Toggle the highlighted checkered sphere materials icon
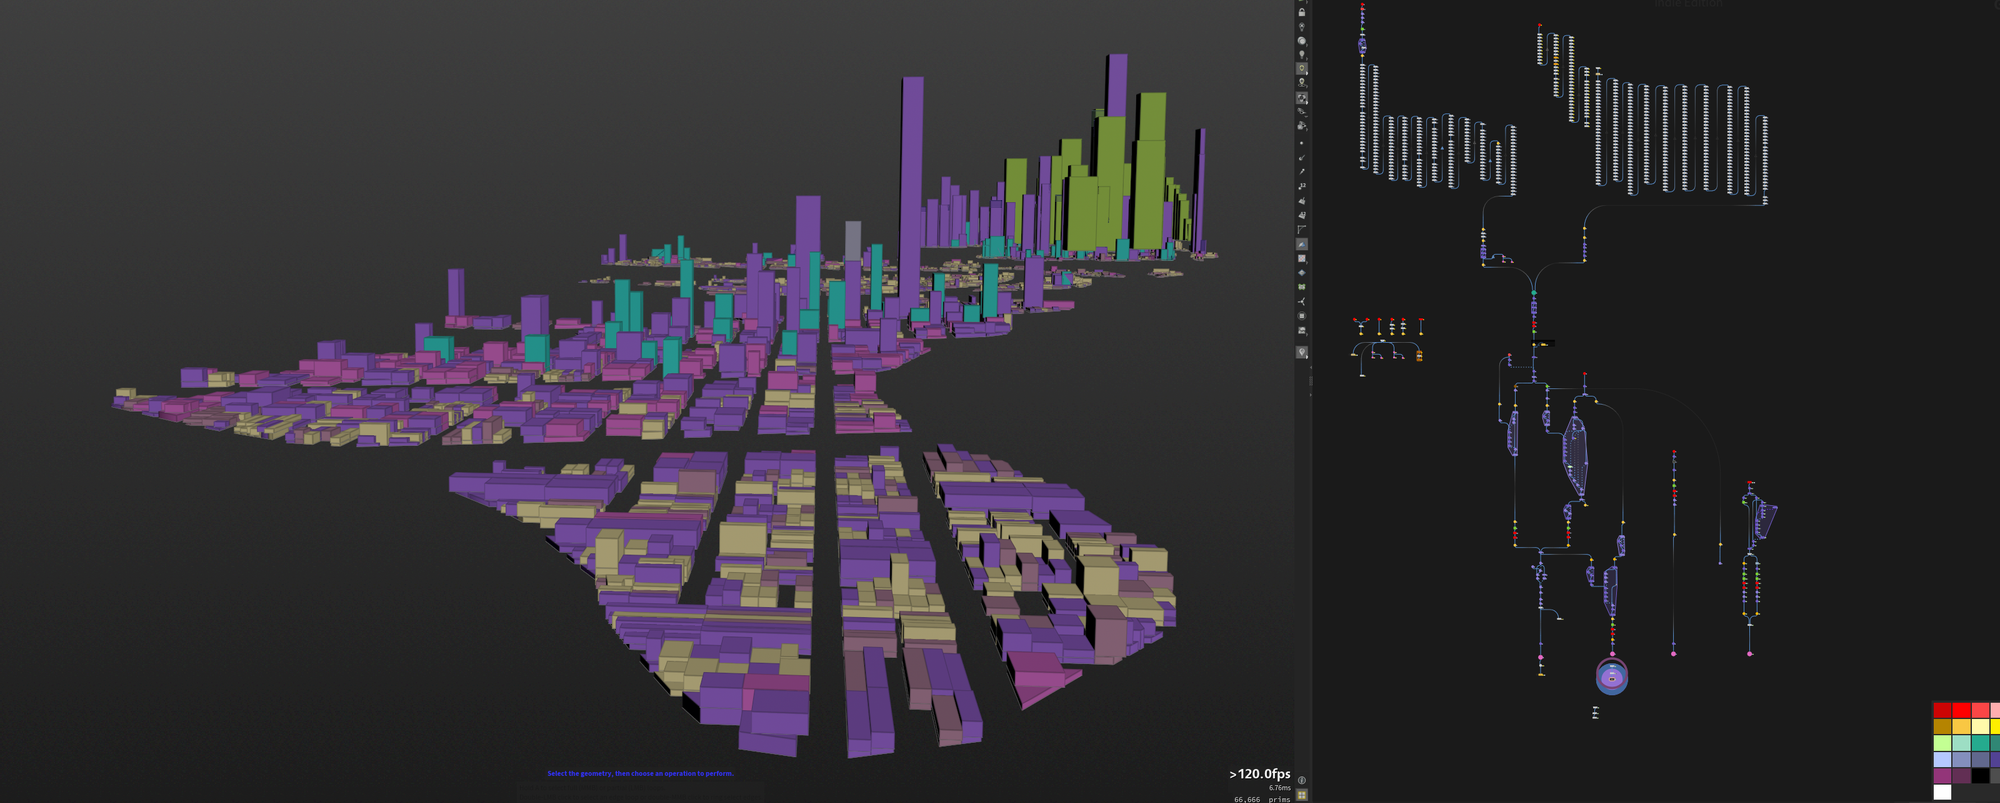The height and width of the screenshot is (803, 2000). [x=1302, y=99]
